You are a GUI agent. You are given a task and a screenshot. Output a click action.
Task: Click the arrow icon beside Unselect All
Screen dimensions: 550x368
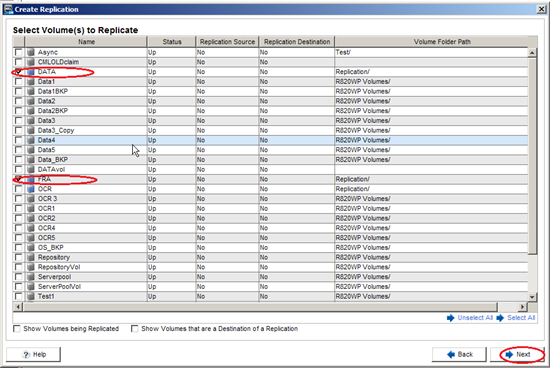click(x=450, y=318)
